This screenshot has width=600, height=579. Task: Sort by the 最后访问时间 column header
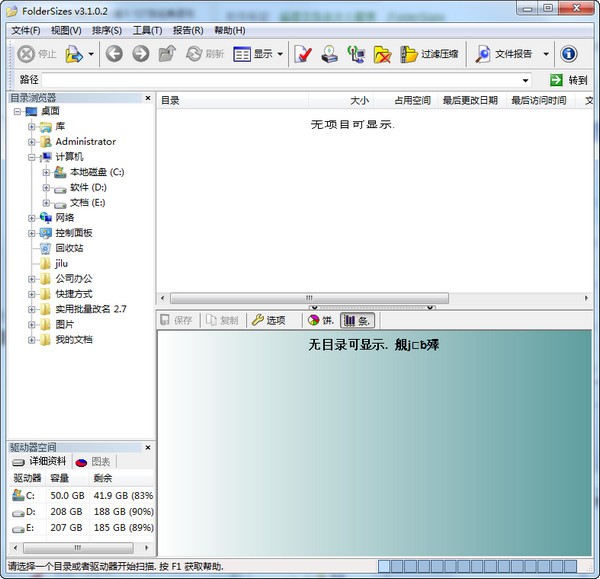click(x=540, y=101)
